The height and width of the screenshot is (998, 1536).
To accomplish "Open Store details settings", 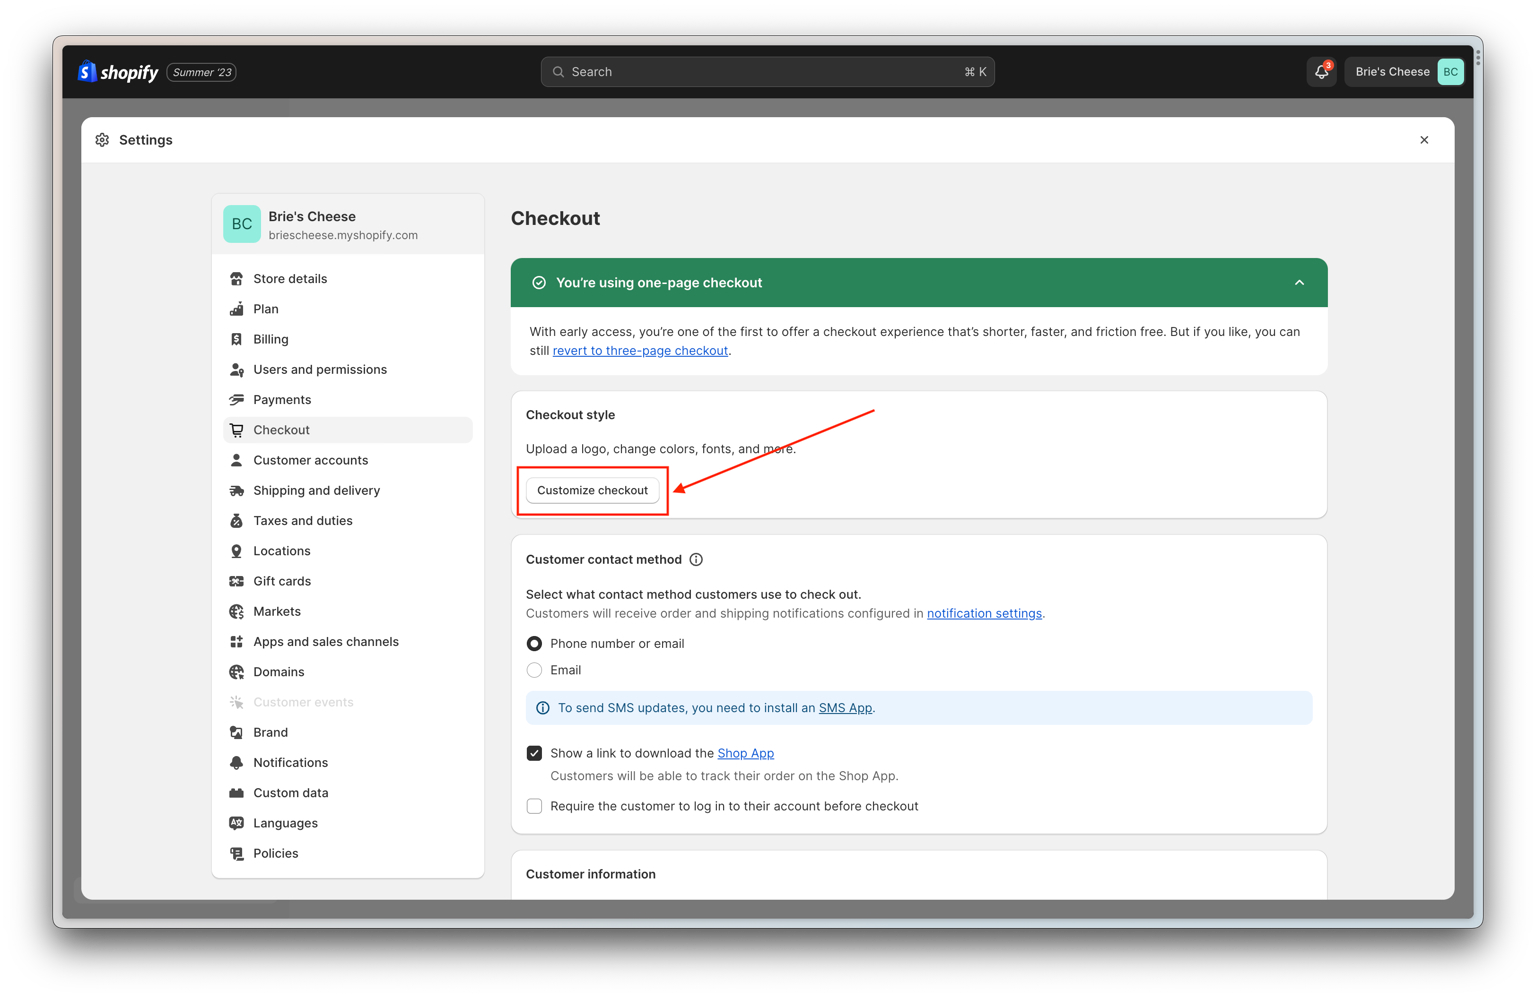I will [x=348, y=279].
